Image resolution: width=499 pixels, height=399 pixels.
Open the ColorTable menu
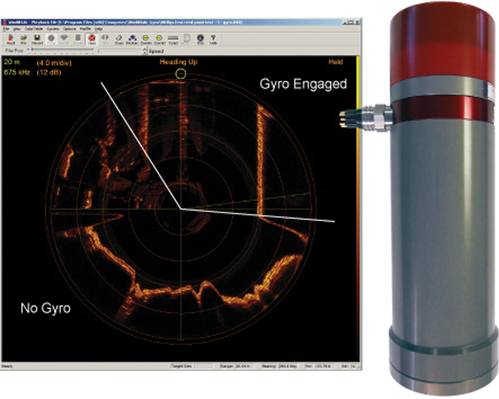[33, 29]
